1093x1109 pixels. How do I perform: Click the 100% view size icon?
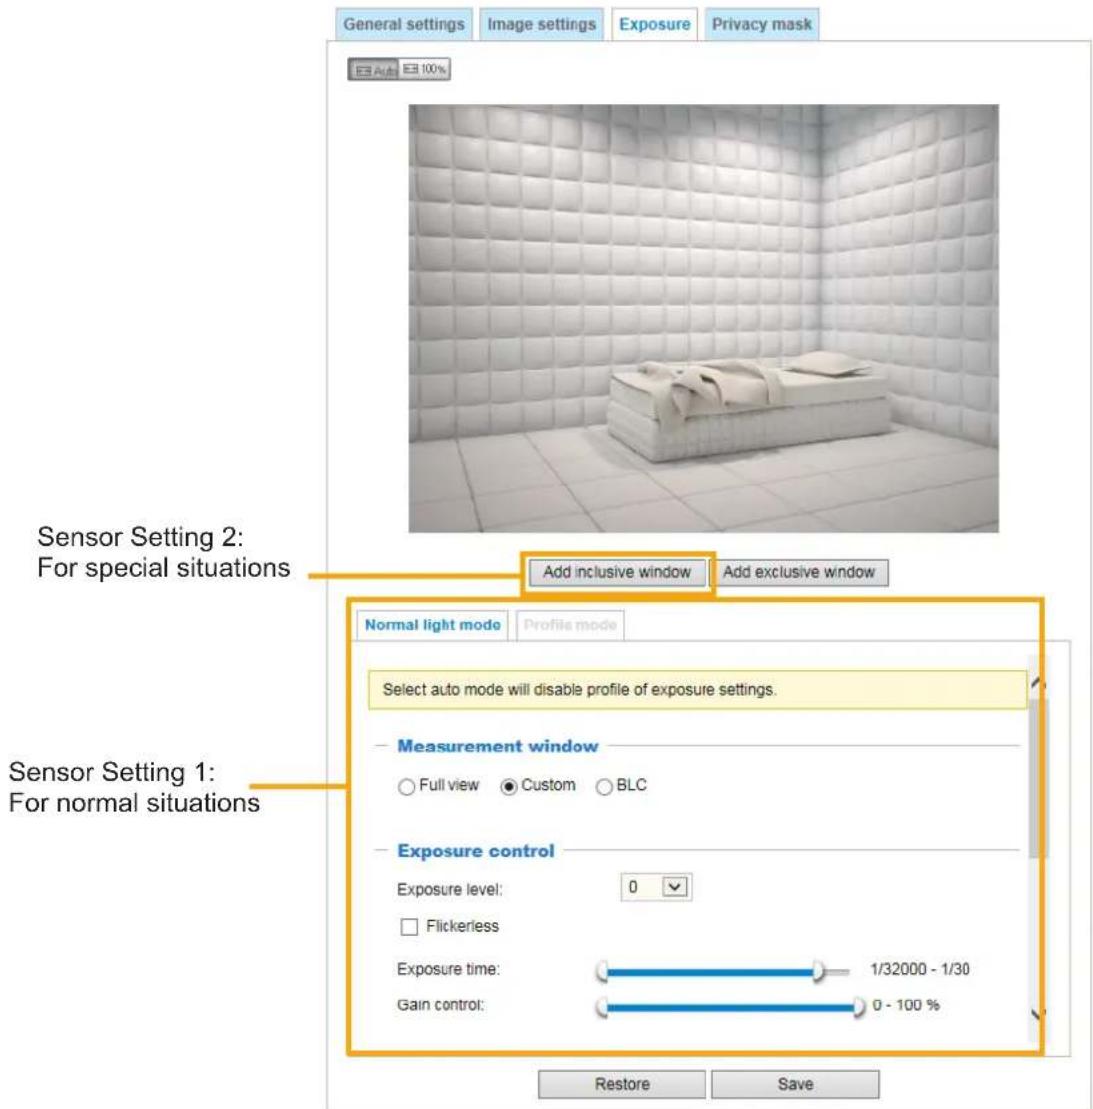point(424,69)
